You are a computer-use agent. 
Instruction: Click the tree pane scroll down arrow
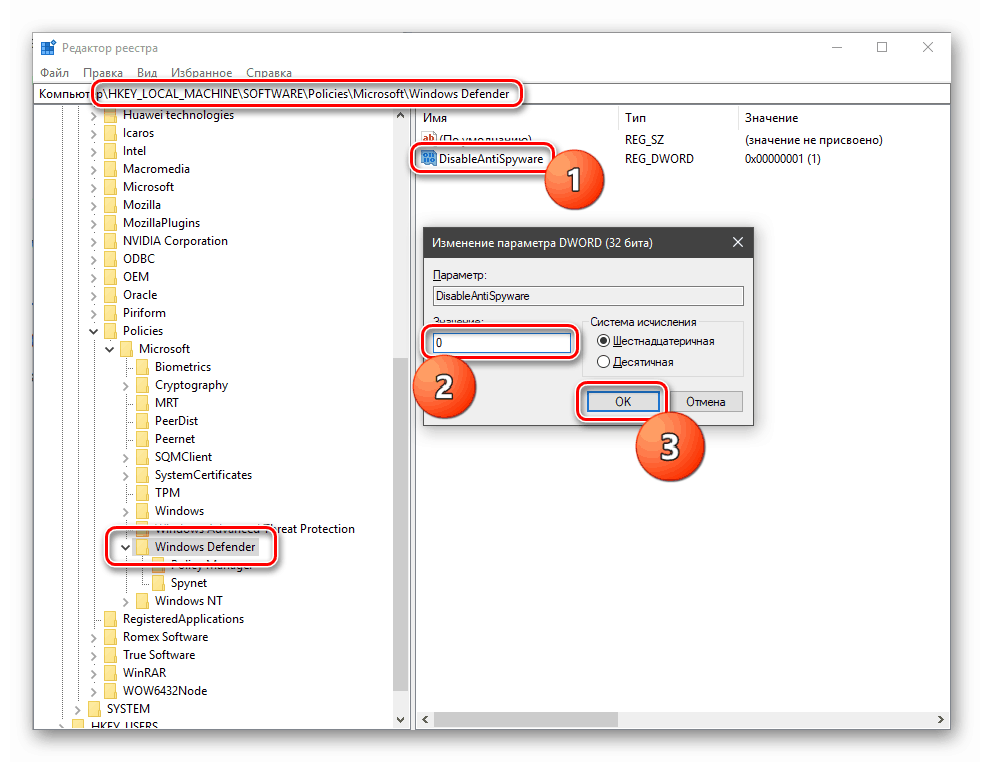[x=401, y=720]
